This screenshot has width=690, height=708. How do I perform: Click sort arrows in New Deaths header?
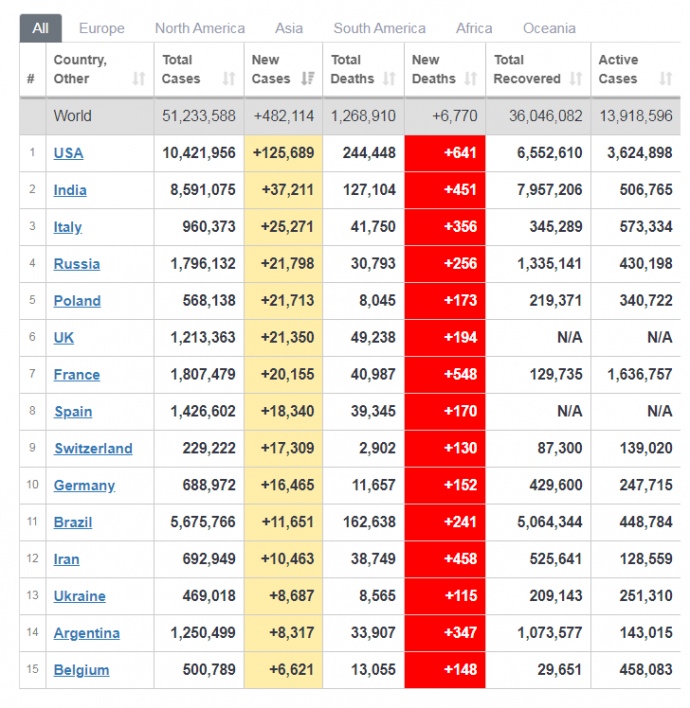click(x=471, y=78)
